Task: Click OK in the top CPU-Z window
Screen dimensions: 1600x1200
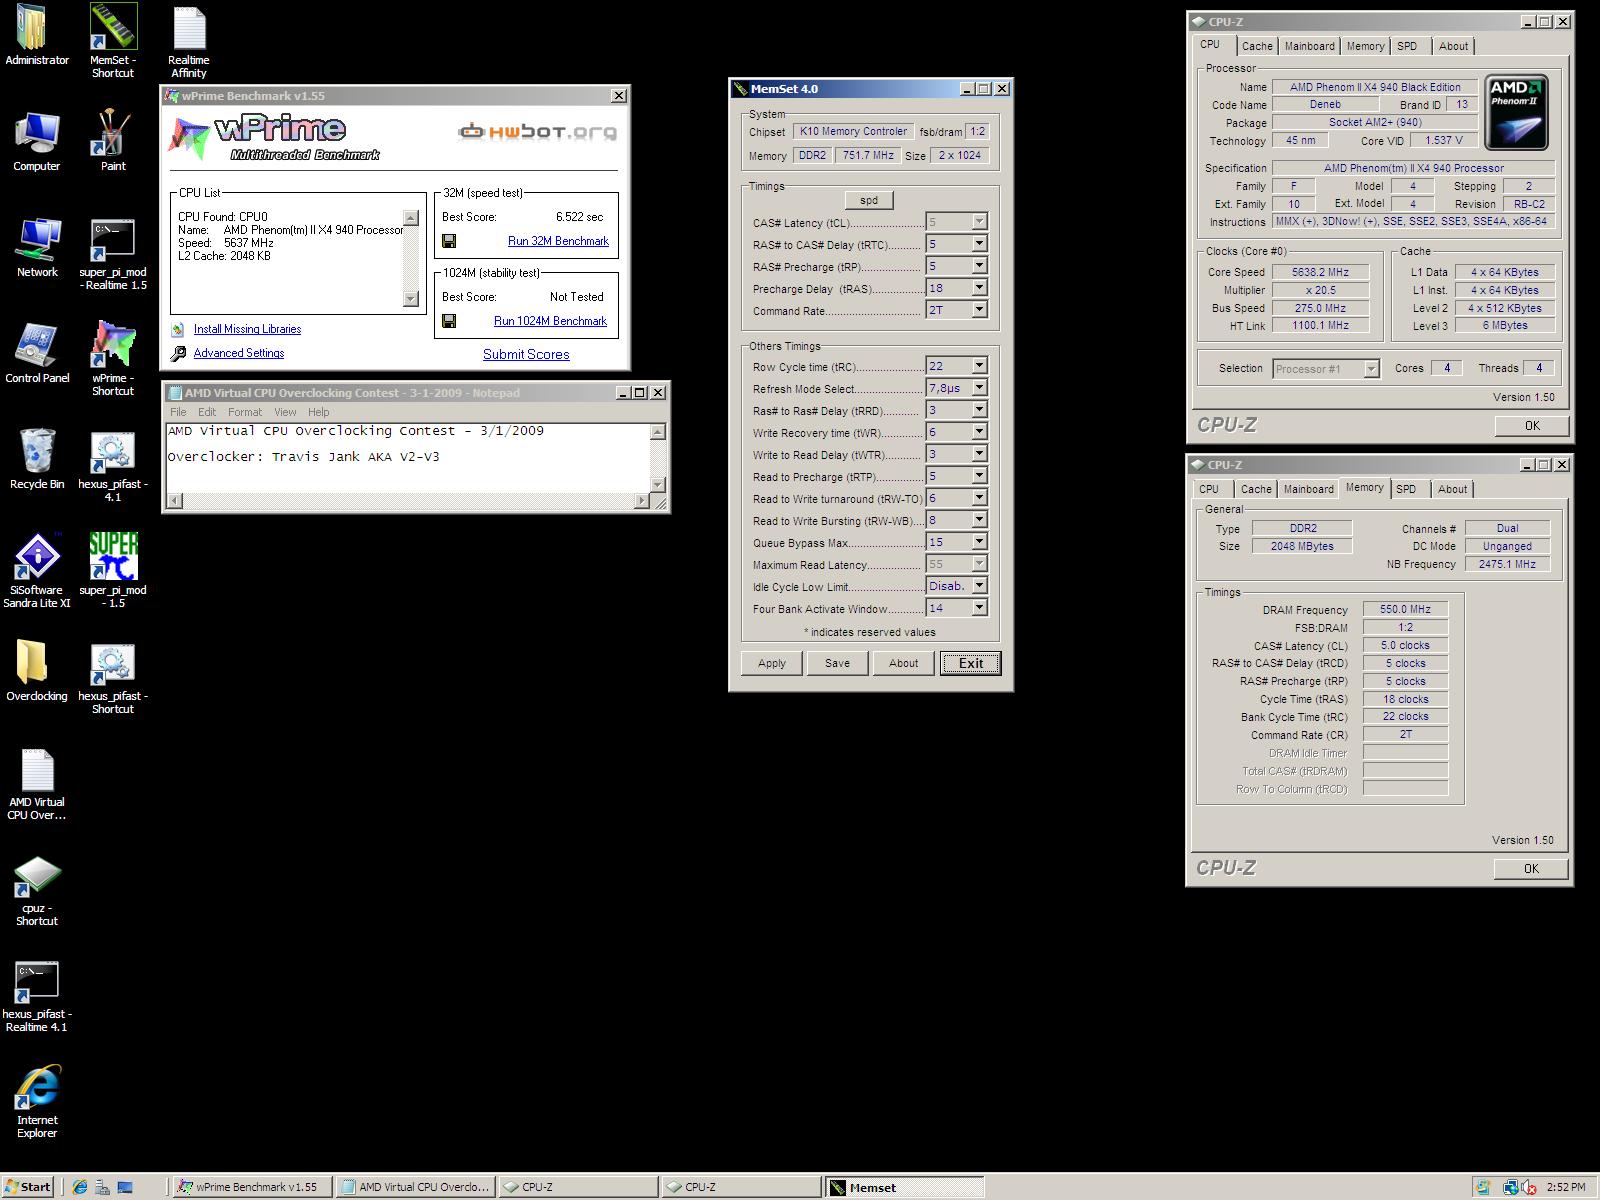Action: pos(1532,426)
